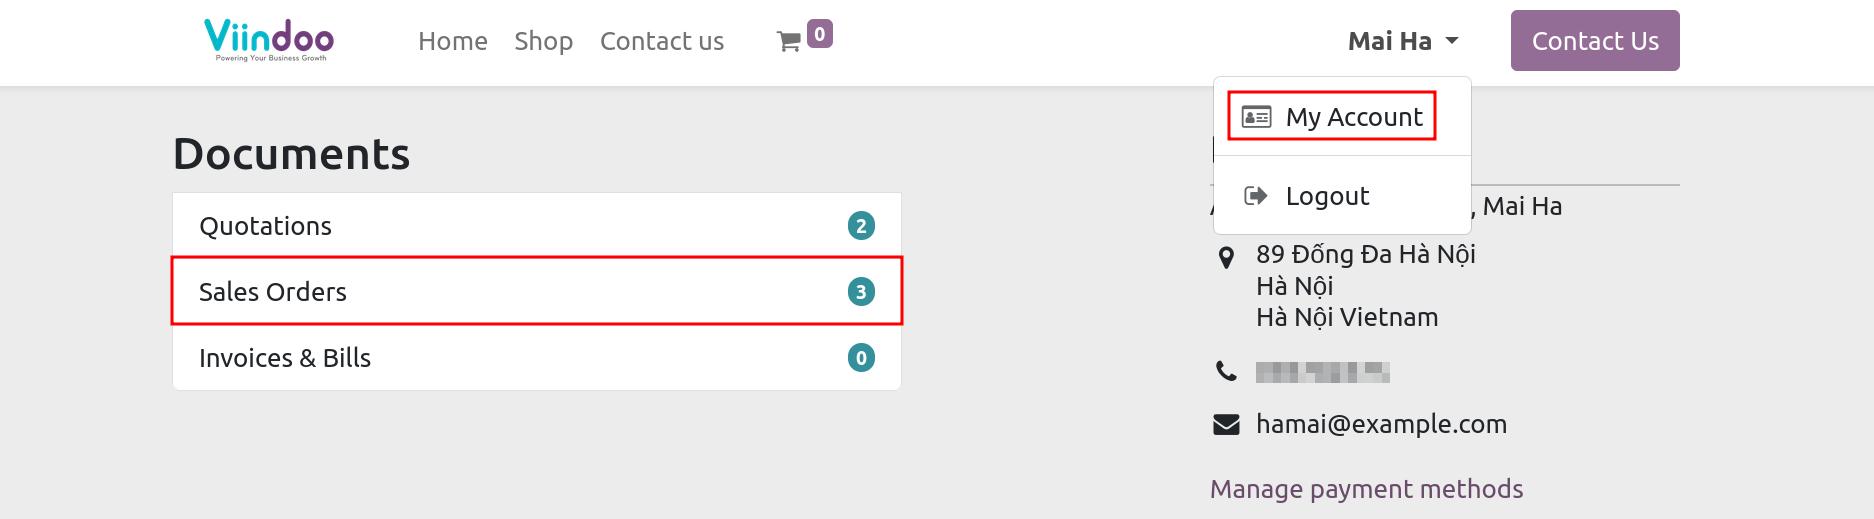Click the address map pin icon
This screenshot has height=519, width=1874.
(x=1226, y=257)
